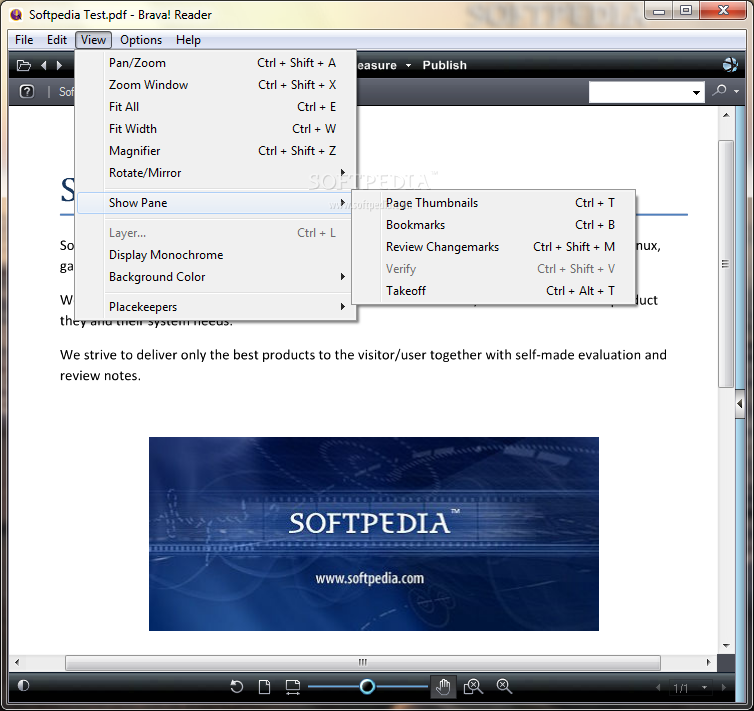The width and height of the screenshot is (754, 711).
Task: Go to previous document arrow icon
Action: tap(44, 65)
